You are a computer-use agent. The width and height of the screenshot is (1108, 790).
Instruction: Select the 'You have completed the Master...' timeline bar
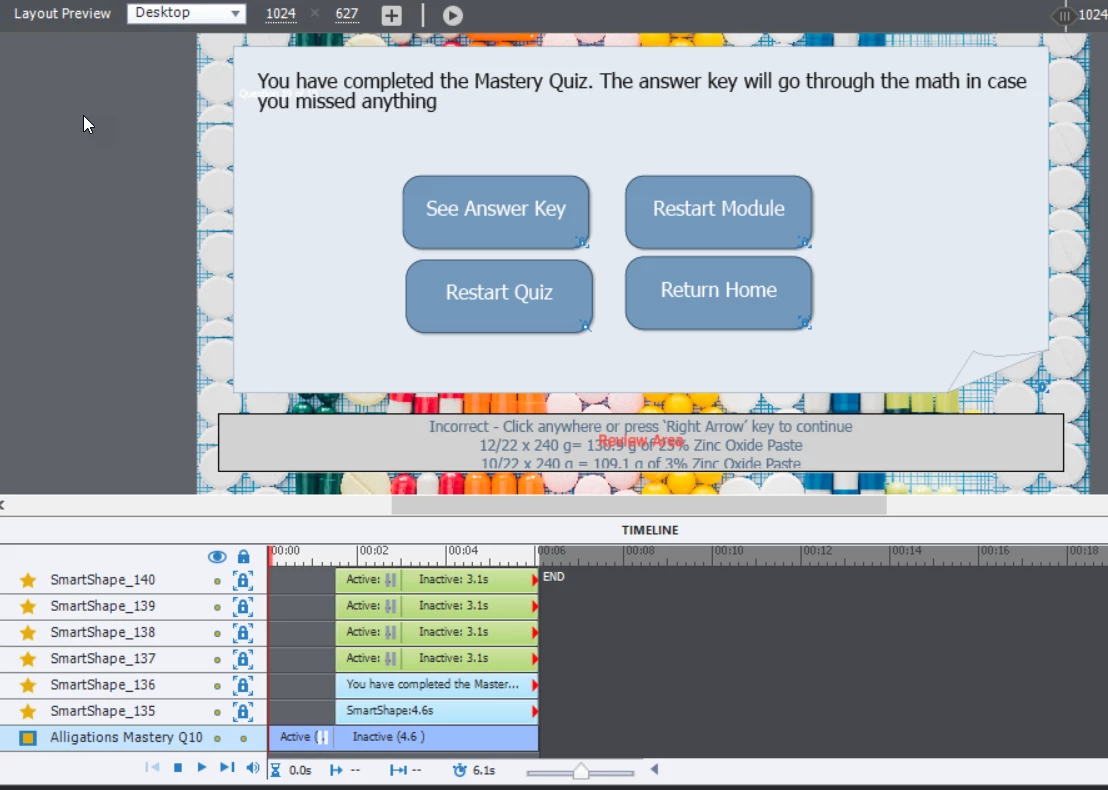coord(437,685)
